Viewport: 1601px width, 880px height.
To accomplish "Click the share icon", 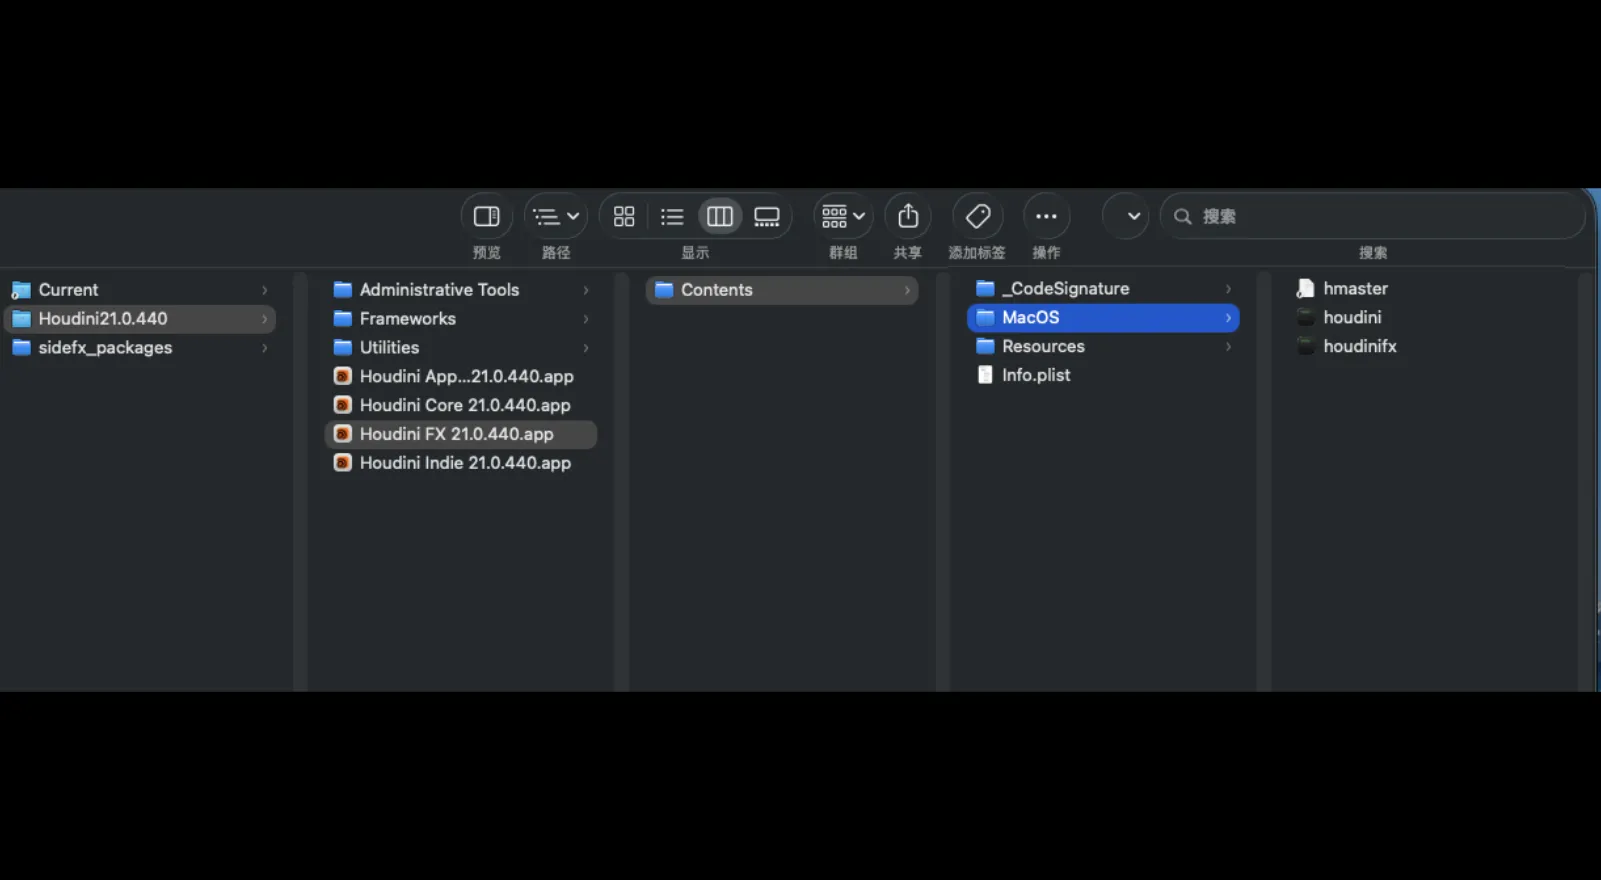I will (908, 217).
